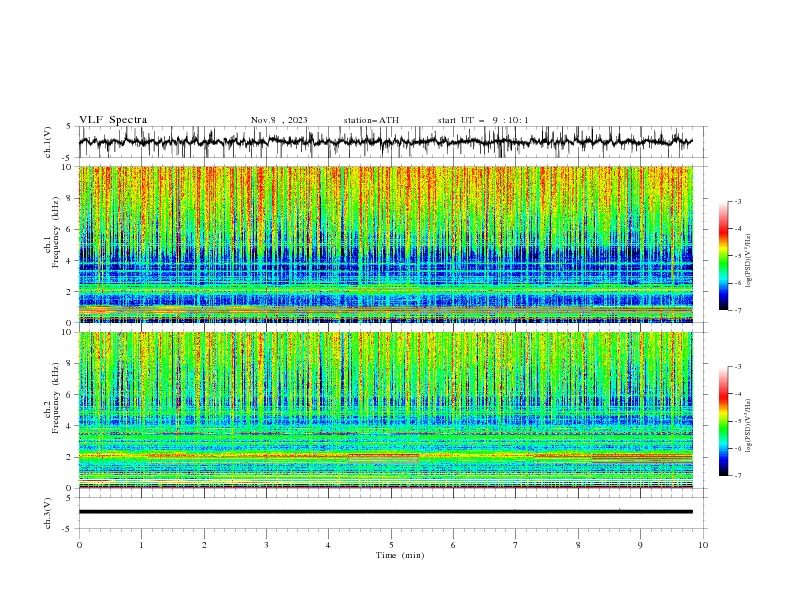
Task: Click the ch.1 spectrogram plot area
Action: point(385,244)
